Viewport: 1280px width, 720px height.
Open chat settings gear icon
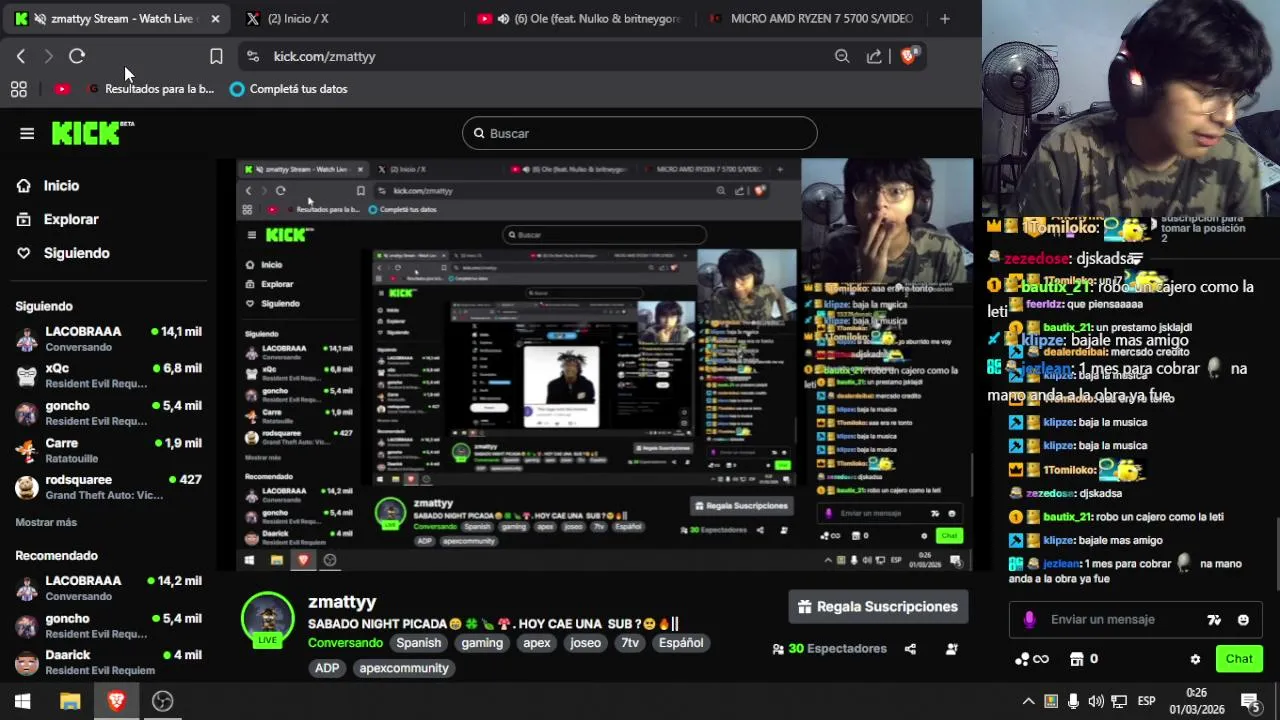[x=1195, y=659]
